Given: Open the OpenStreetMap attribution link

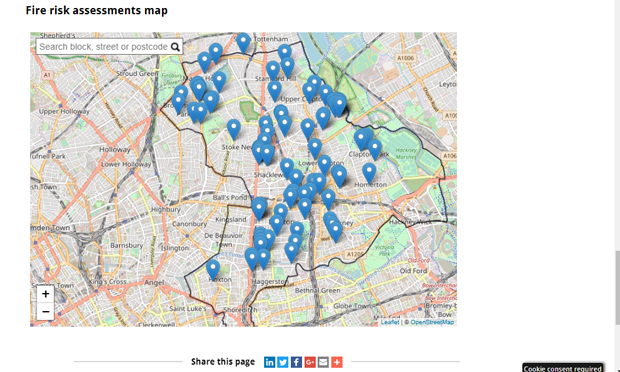Looking at the screenshot, I should pyautogui.click(x=432, y=322).
